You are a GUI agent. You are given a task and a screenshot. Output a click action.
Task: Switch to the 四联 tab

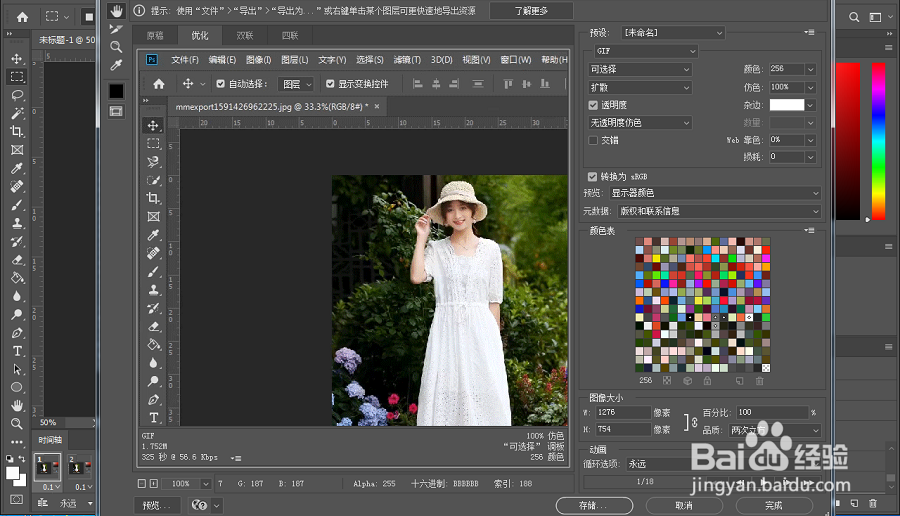(290, 36)
